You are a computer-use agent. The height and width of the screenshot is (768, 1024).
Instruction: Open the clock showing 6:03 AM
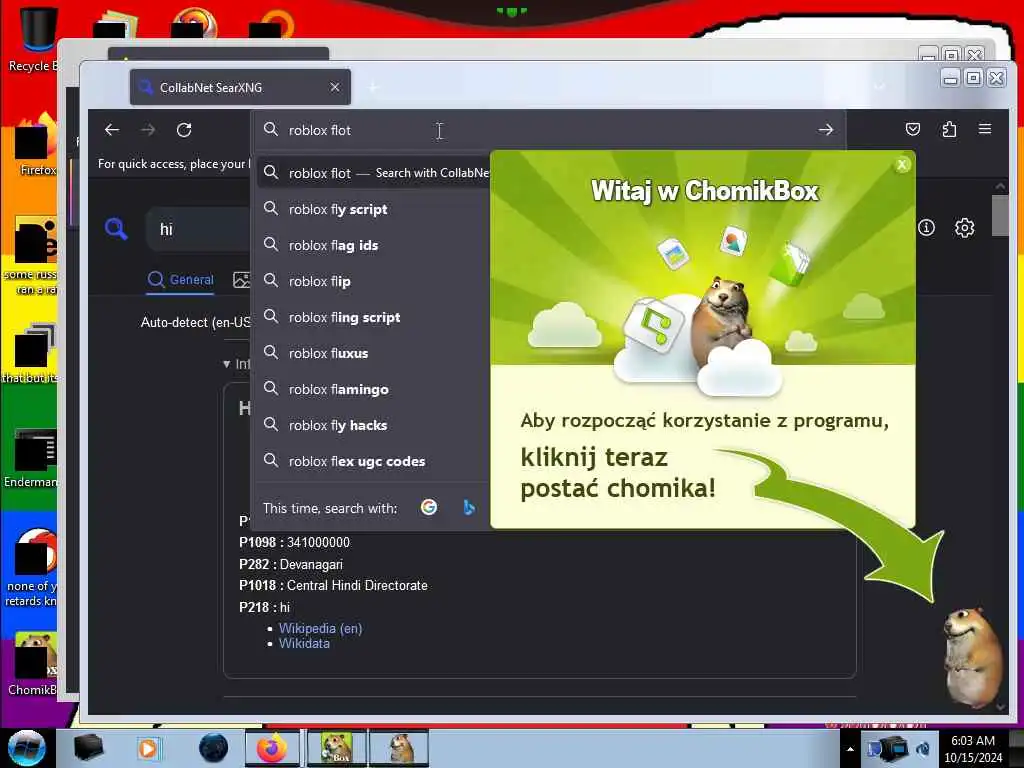pyautogui.click(x=973, y=748)
